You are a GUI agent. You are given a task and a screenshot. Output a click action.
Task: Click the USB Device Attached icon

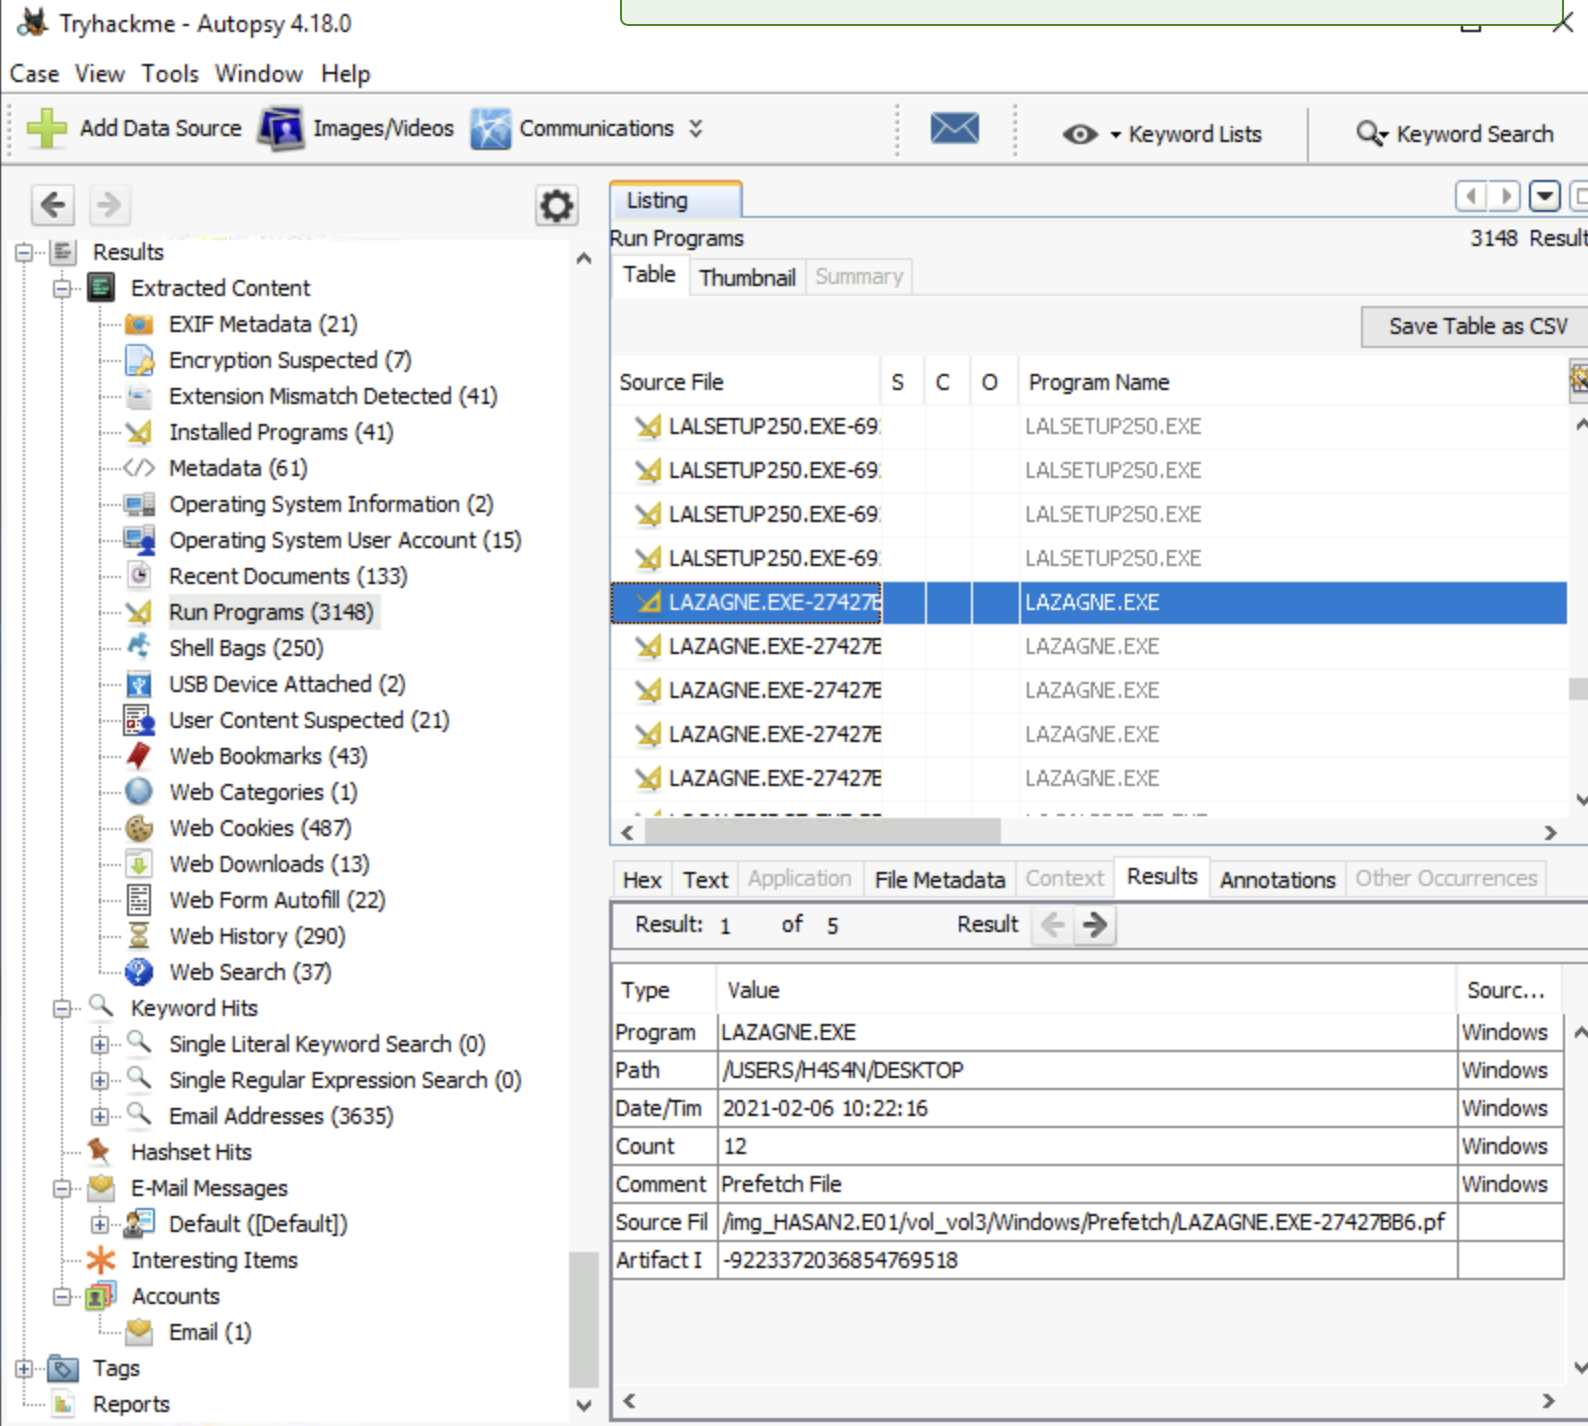point(139,684)
